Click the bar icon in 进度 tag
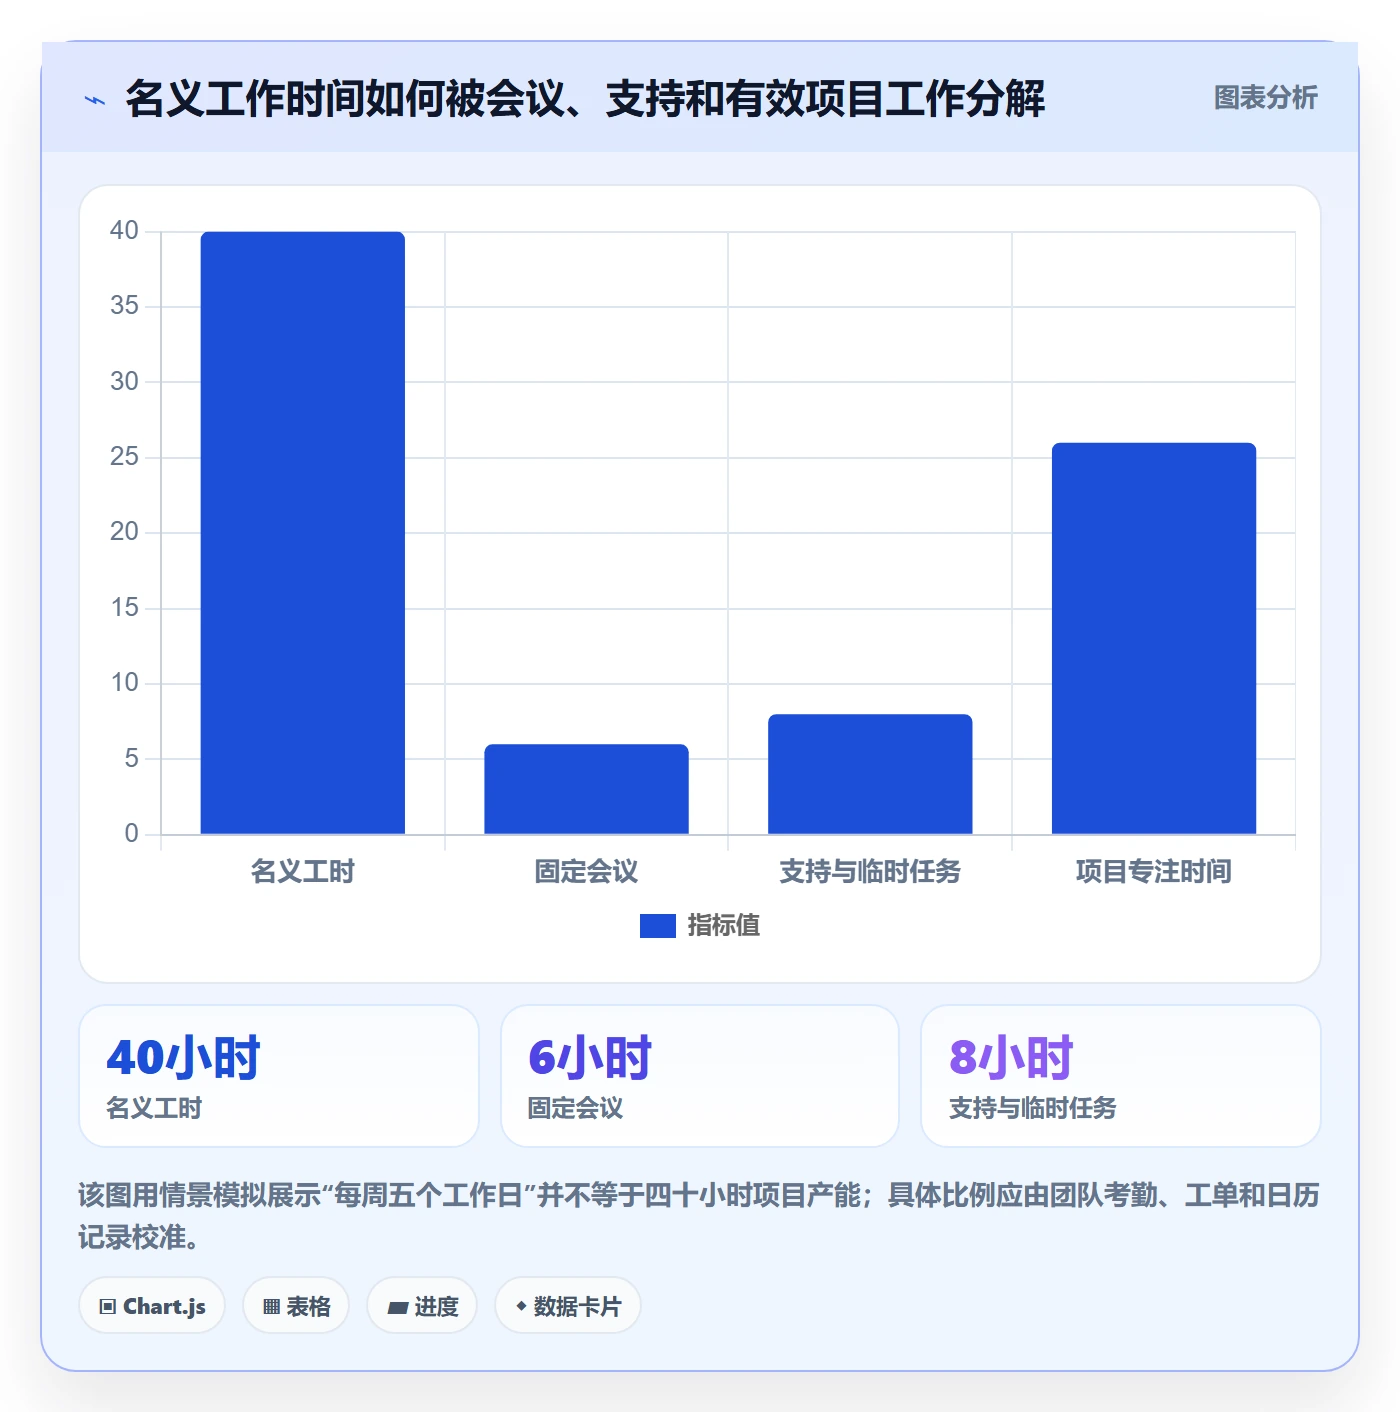Viewport: 1400px width, 1412px height. coord(397,1308)
